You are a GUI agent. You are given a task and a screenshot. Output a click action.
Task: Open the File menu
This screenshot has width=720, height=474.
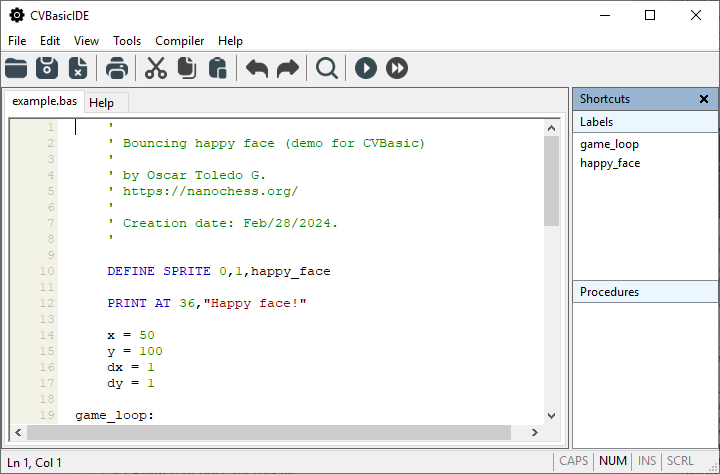click(17, 41)
